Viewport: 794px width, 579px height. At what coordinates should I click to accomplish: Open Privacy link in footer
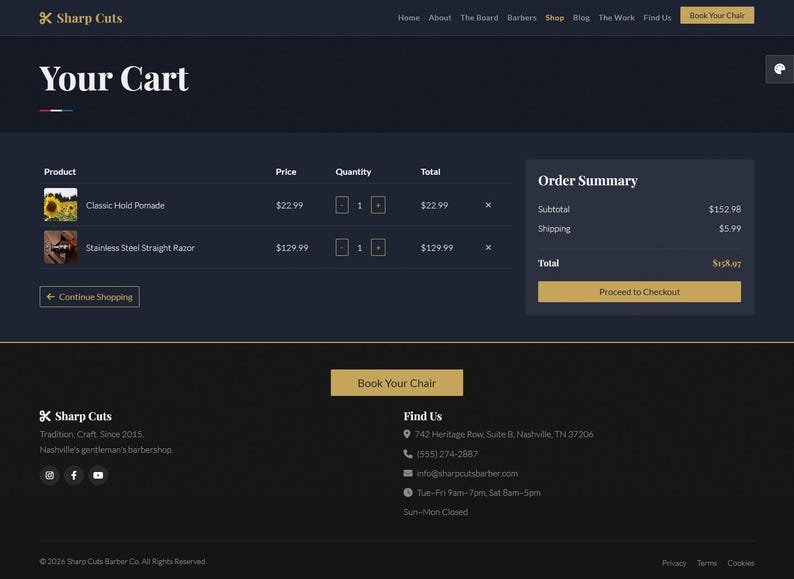(674, 563)
